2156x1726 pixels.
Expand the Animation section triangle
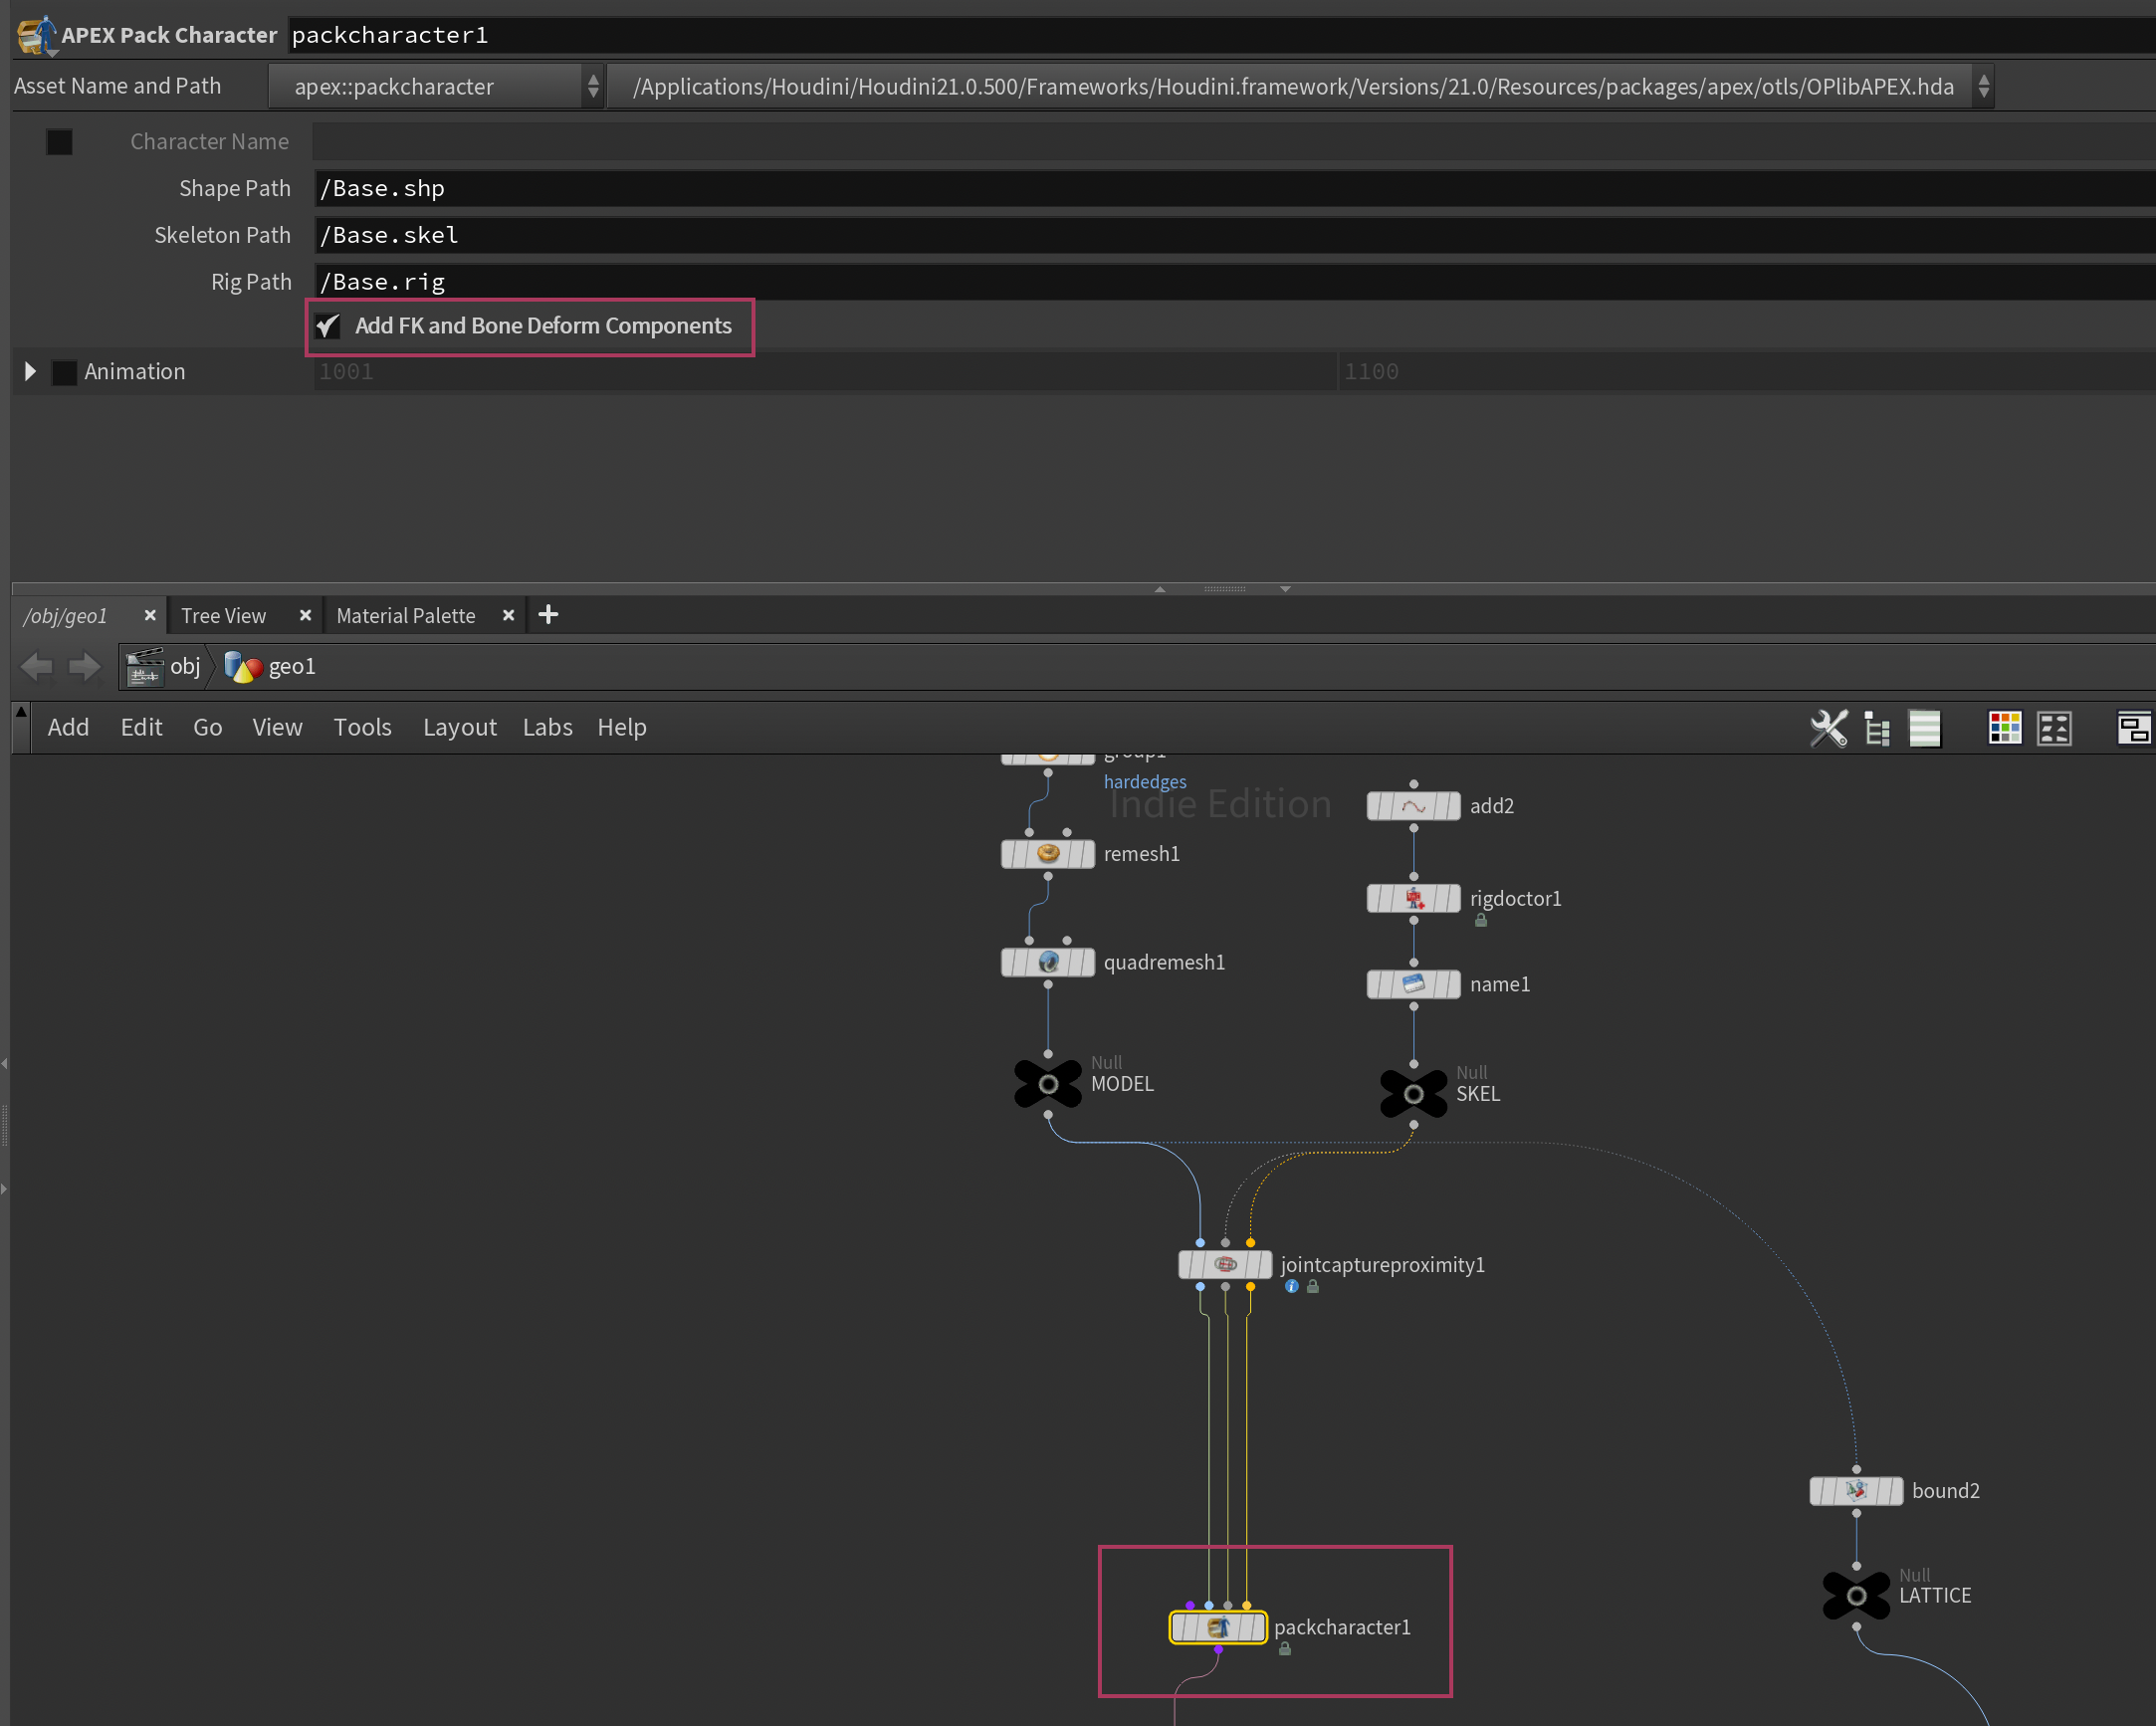[x=30, y=372]
